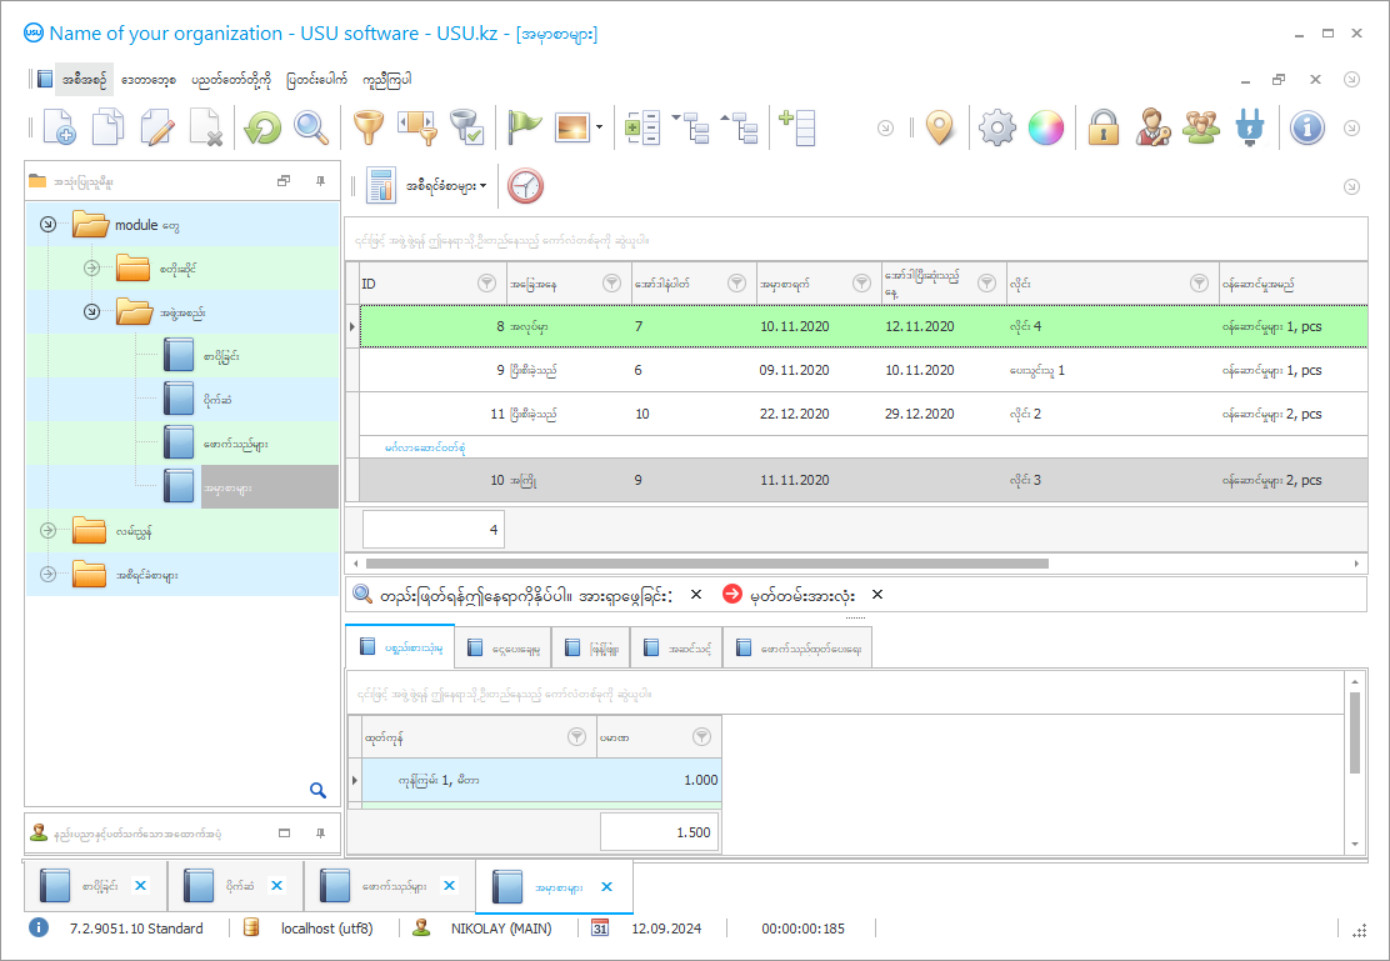The width and height of the screenshot is (1390, 961).
Task: Click the funnel with checkmark icon
Action: [x=467, y=127]
